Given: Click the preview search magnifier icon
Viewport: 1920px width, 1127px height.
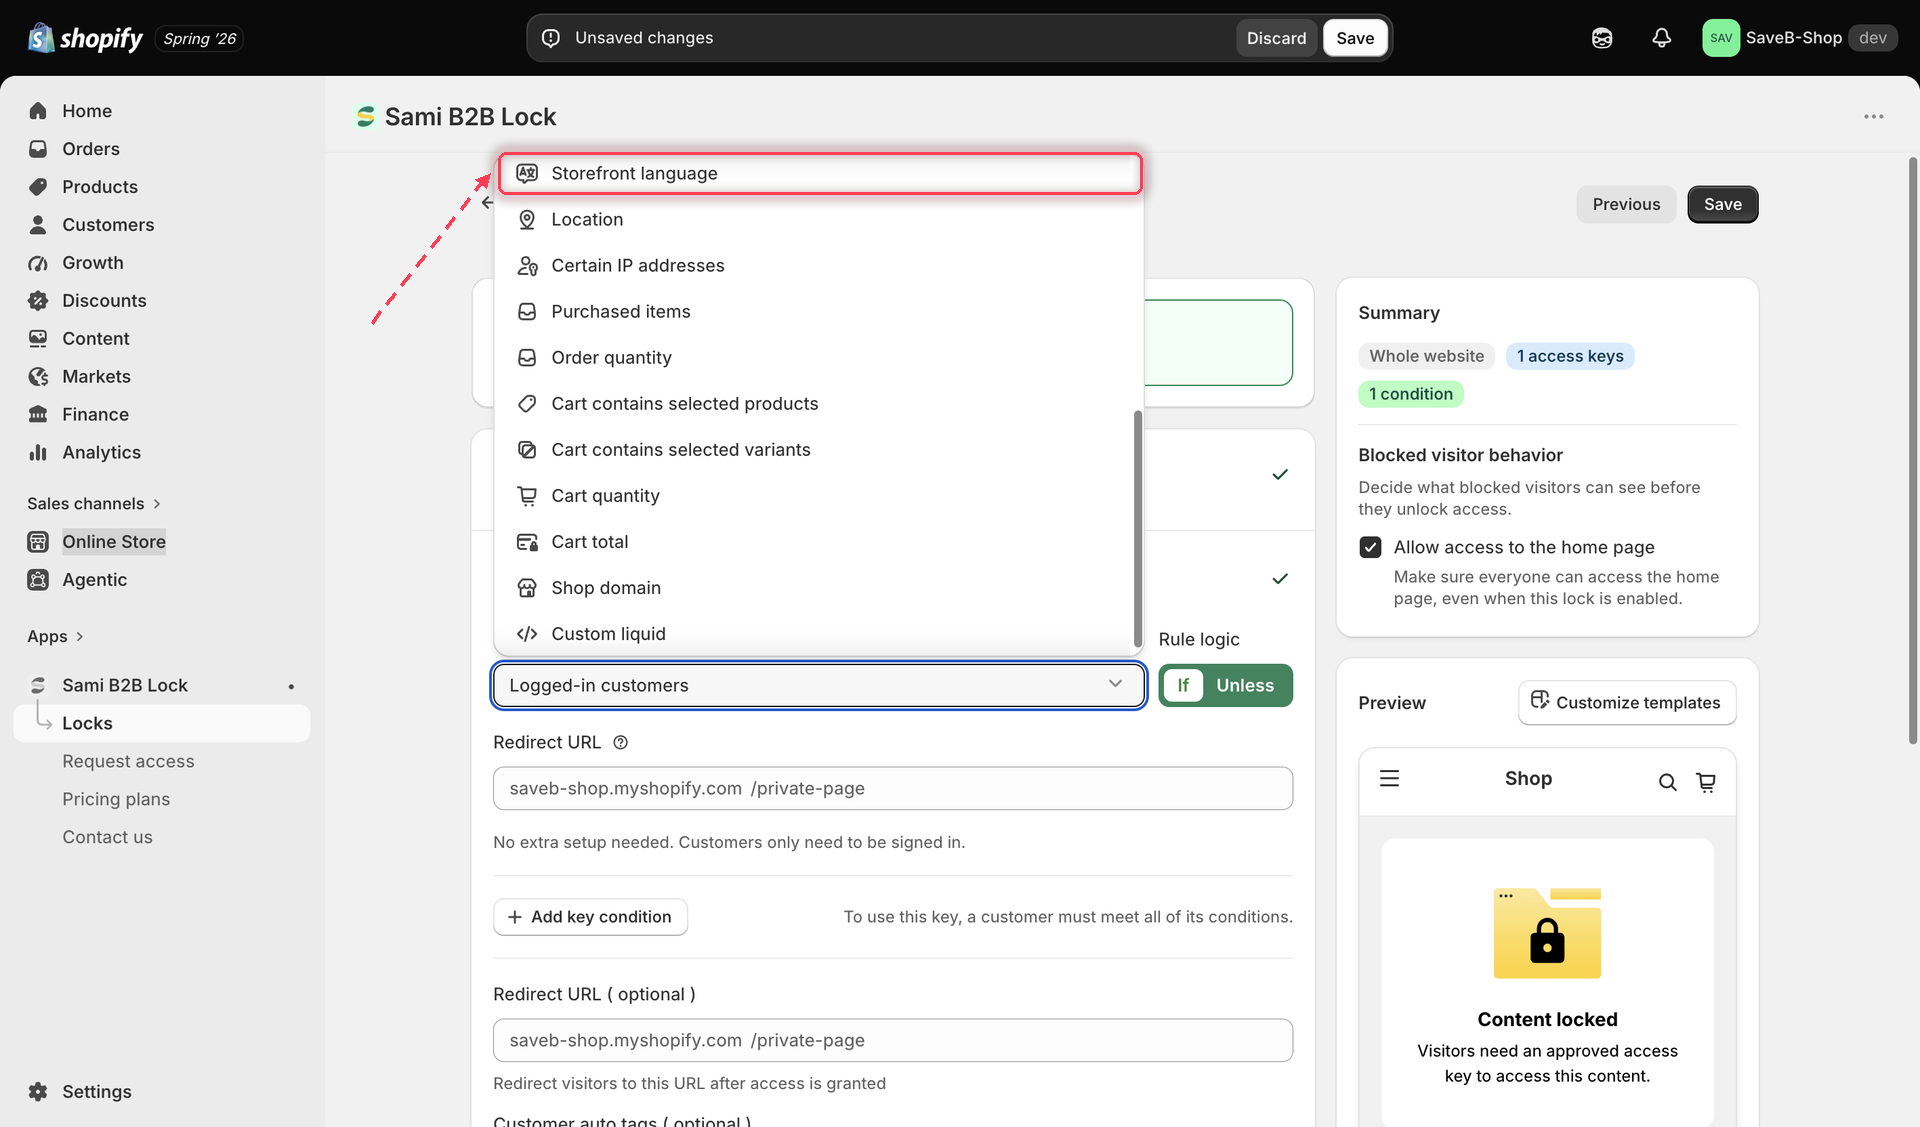Looking at the screenshot, I should (x=1667, y=782).
